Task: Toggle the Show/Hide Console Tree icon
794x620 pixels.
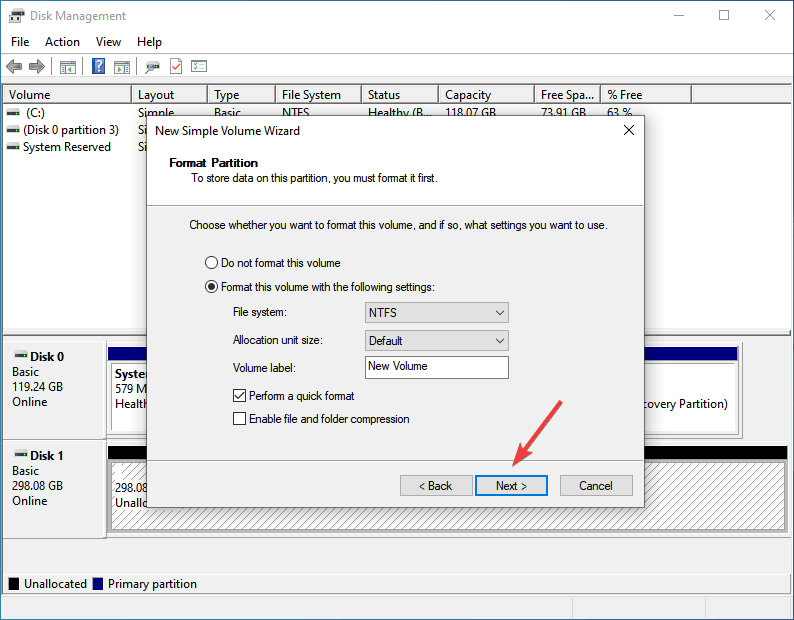Action: (x=68, y=66)
